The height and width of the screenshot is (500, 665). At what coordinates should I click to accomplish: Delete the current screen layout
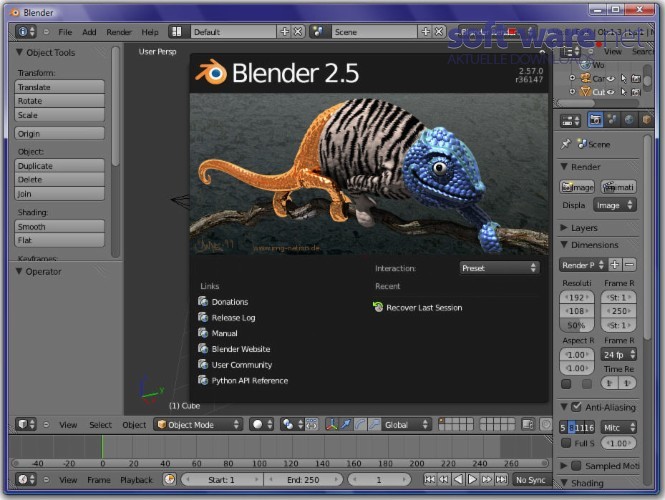click(x=298, y=32)
